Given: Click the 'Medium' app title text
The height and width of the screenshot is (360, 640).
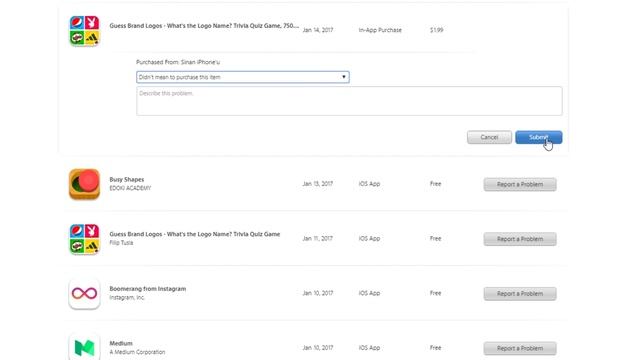Looking at the screenshot, I should pyautogui.click(x=121, y=343).
